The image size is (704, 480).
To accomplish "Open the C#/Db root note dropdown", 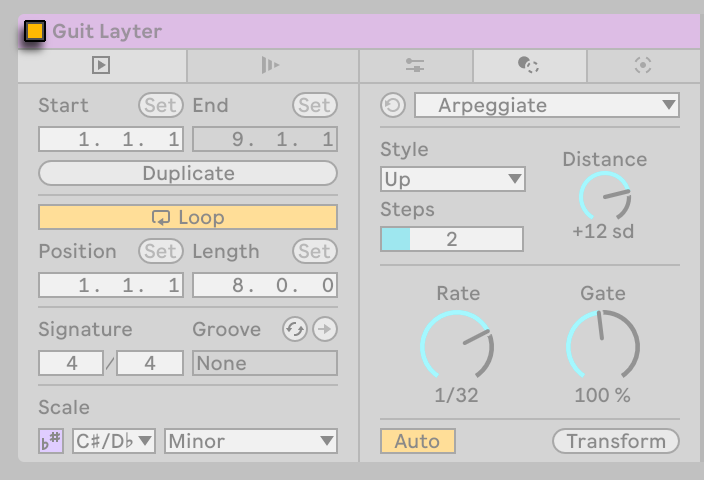I will (114, 441).
